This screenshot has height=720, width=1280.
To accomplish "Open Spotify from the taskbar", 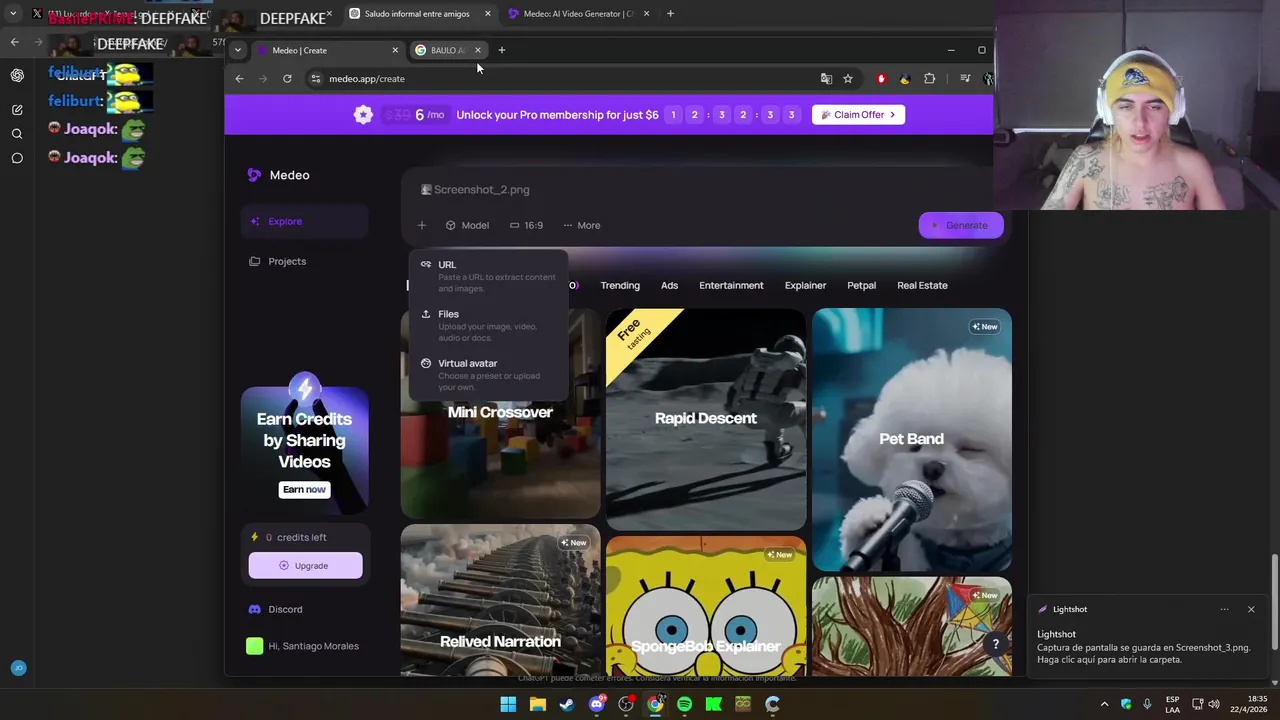I will (684, 704).
